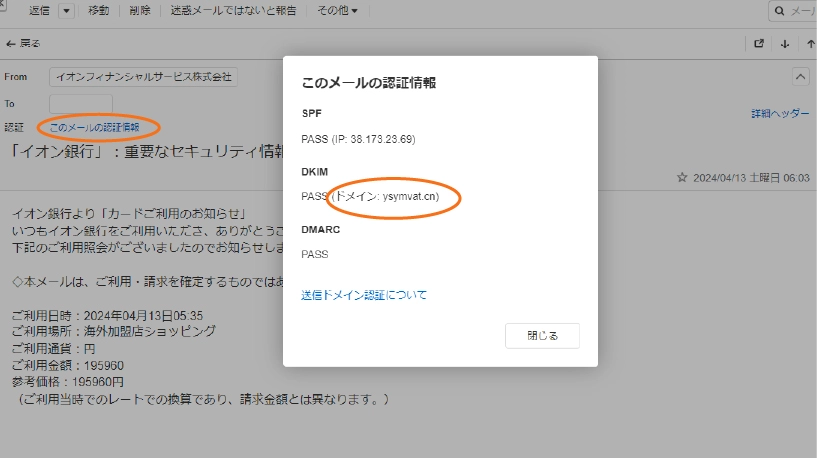
Task: Collapse the header with the chevron button
Action: click(800, 76)
